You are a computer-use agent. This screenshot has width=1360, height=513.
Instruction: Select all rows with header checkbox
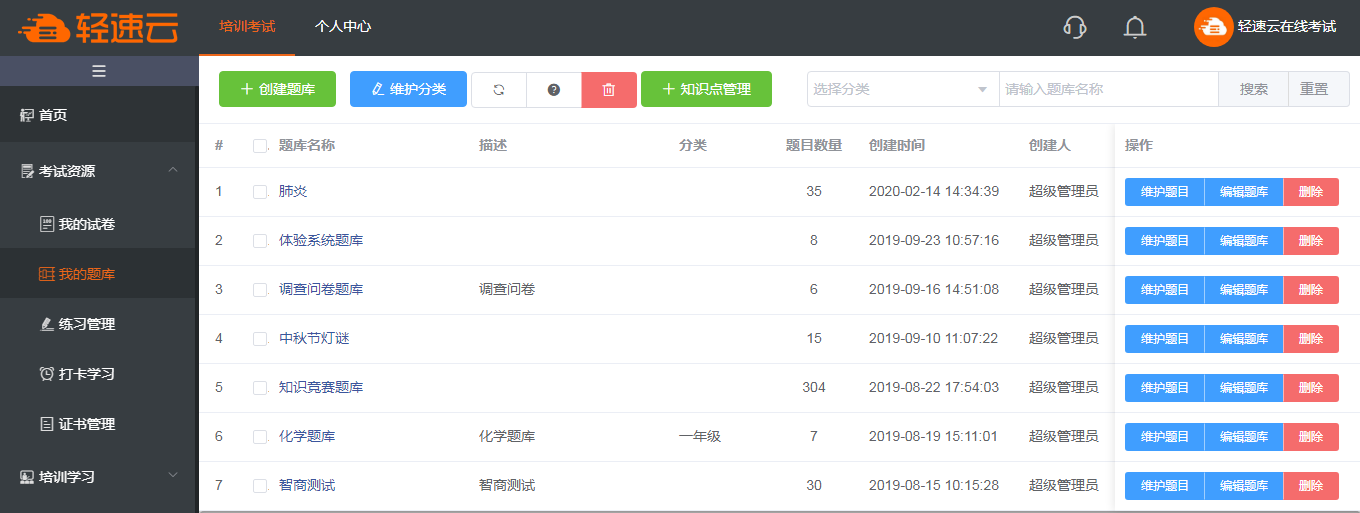coord(260,146)
